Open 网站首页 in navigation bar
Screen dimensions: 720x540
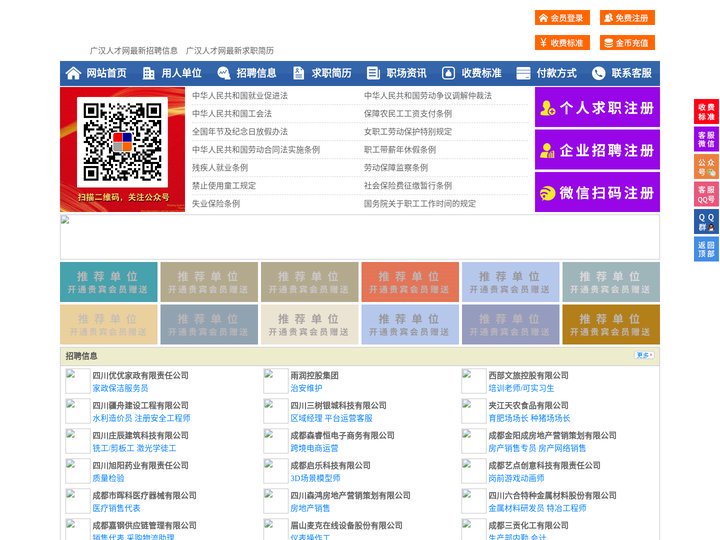[106, 73]
